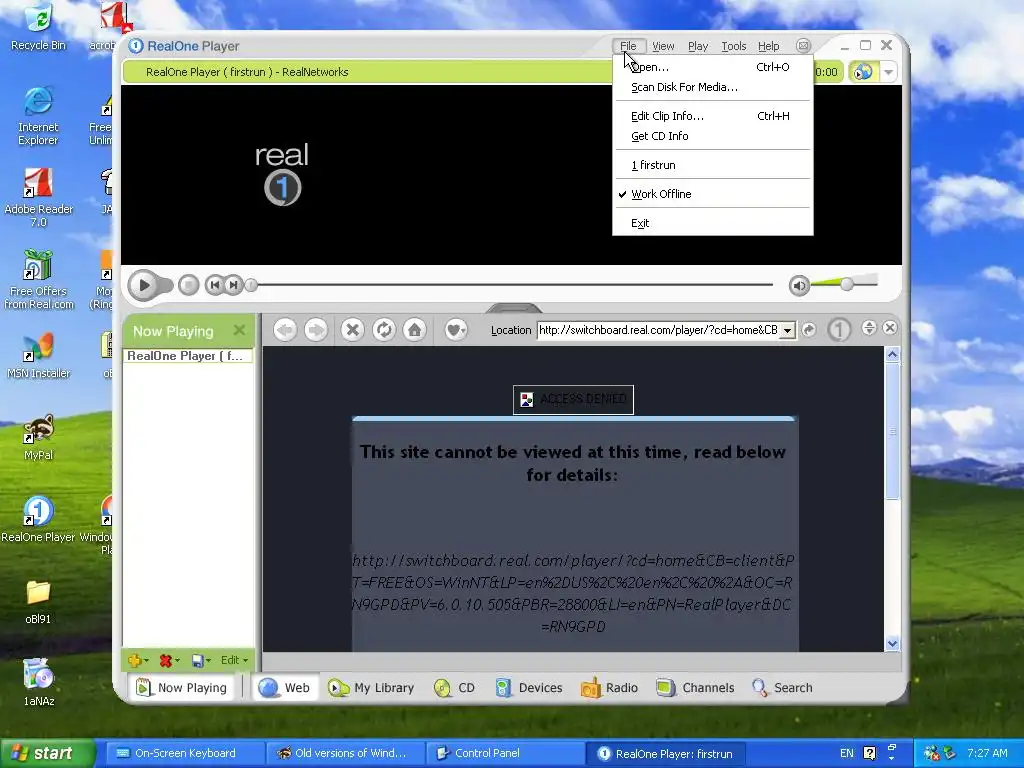Click the ACCESS DENIED broken image
Image resolution: width=1024 pixels, height=768 pixels.
click(573, 400)
